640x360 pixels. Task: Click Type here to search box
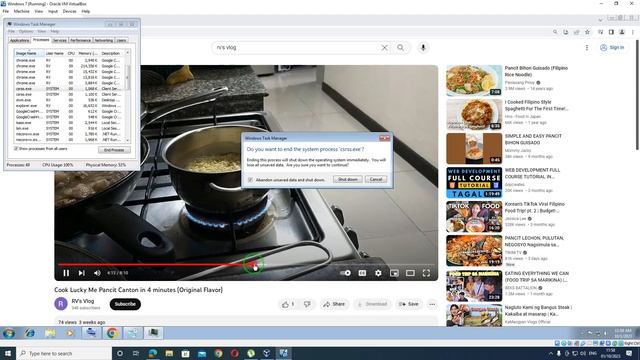[x=64, y=353]
